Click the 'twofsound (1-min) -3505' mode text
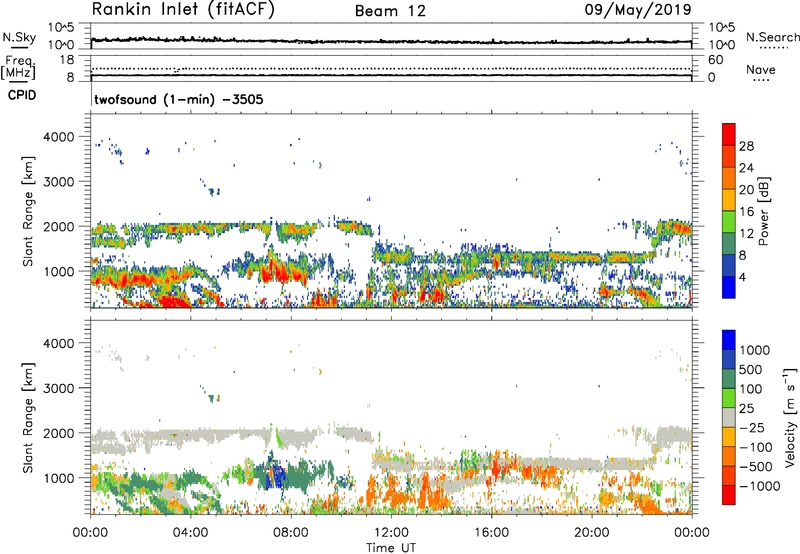 pos(179,99)
